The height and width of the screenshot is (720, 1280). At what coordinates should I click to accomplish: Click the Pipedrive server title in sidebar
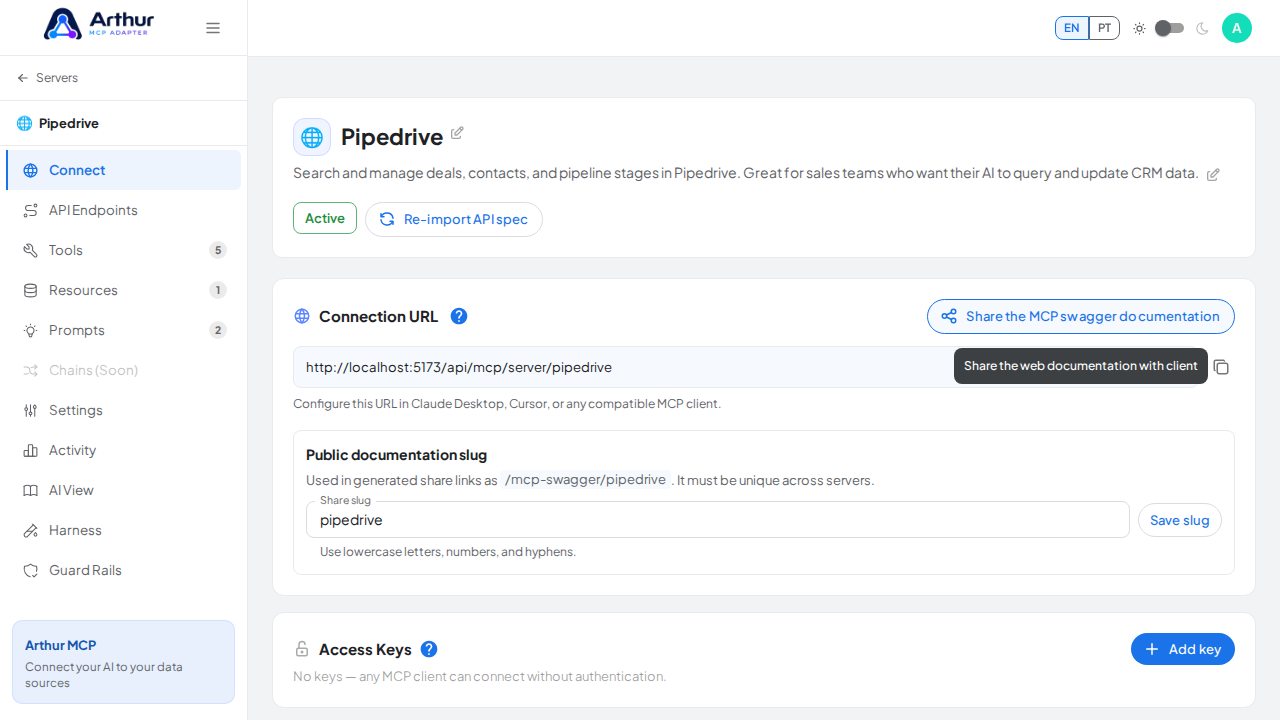(x=69, y=123)
